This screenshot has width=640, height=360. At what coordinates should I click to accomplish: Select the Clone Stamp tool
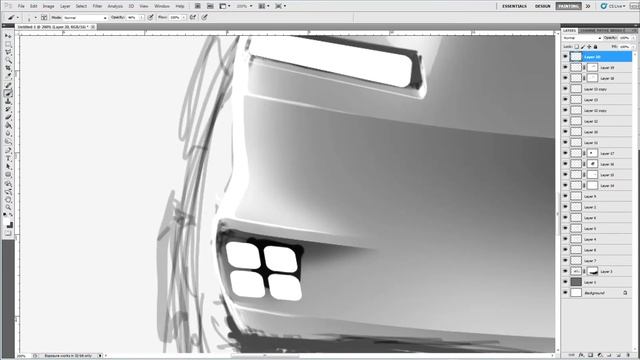[x=8, y=102]
